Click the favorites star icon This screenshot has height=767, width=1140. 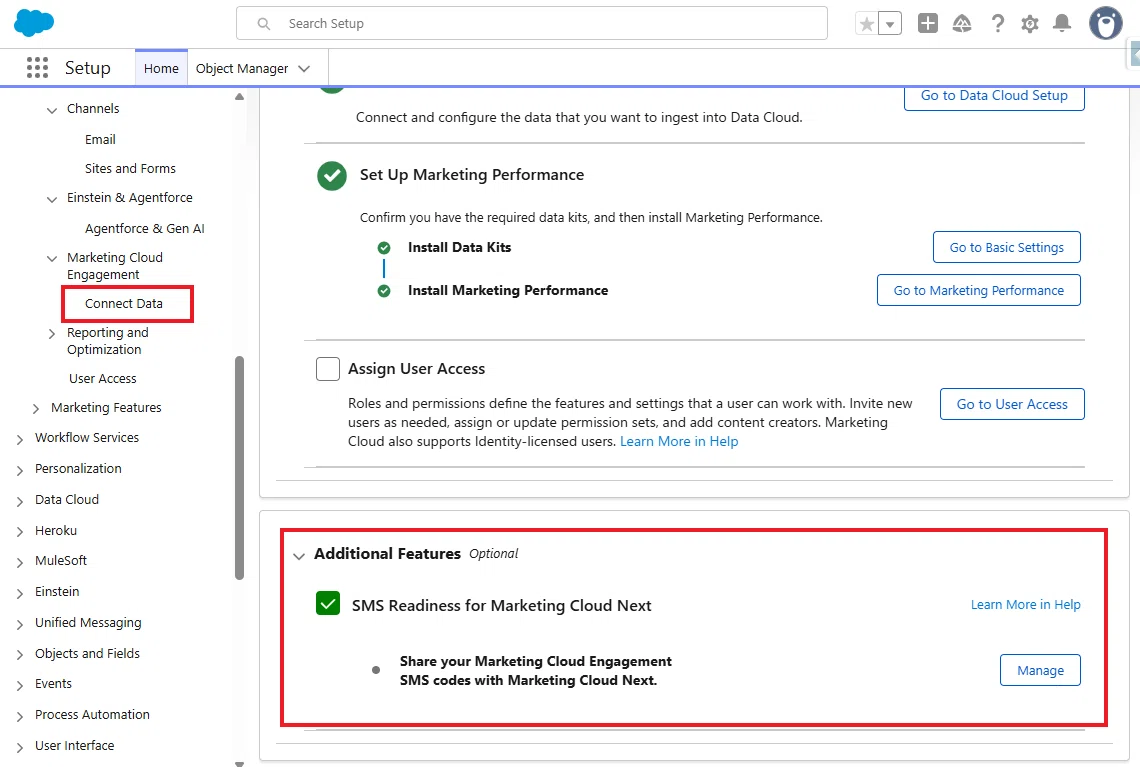pyautogui.click(x=866, y=24)
